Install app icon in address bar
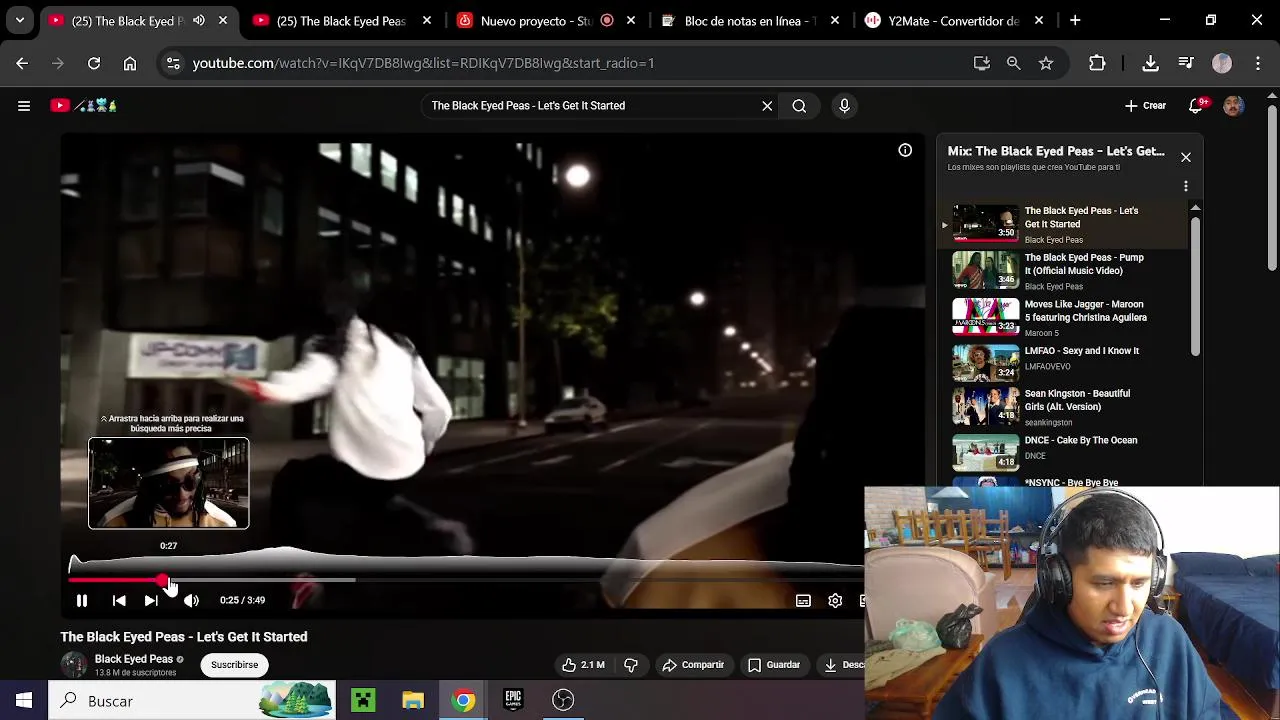The height and width of the screenshot is (720, 1280). [x=982, y=63]
